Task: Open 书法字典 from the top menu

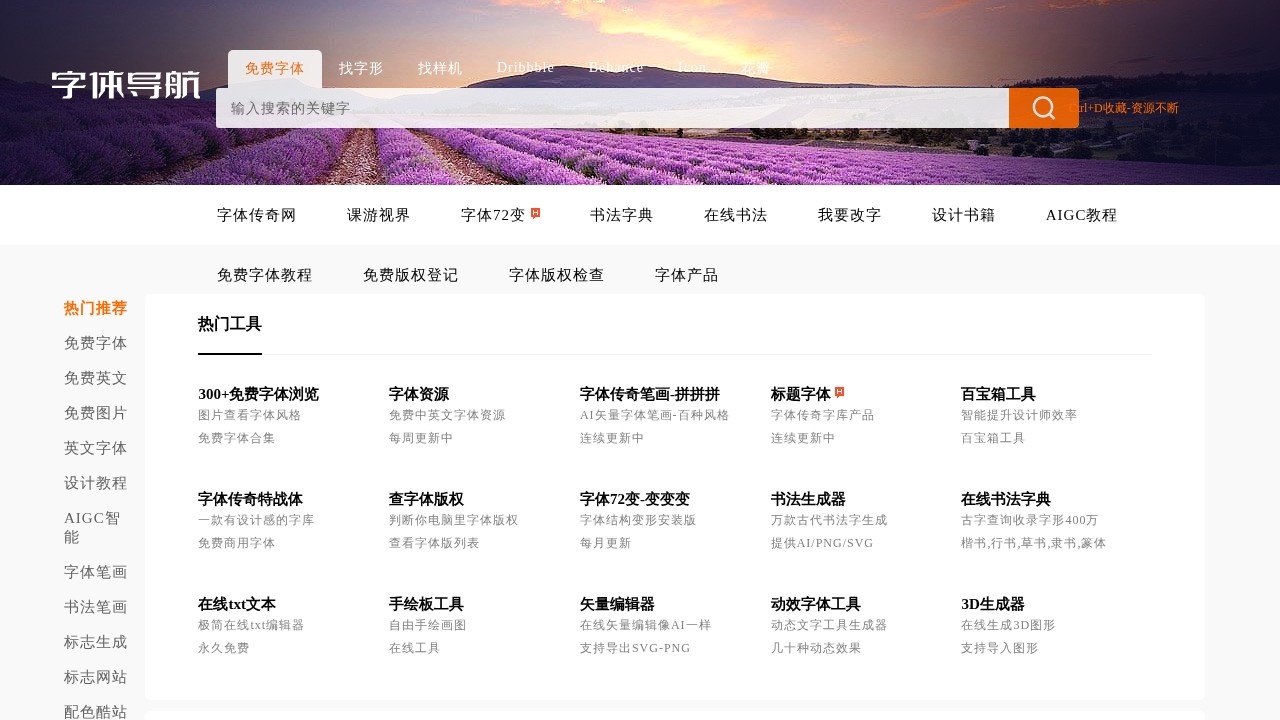Action: point(621,215)
